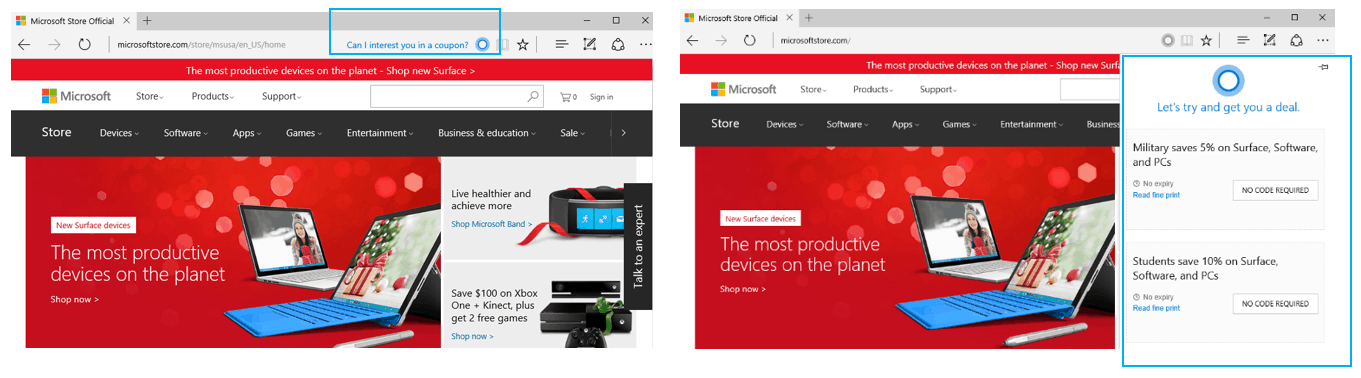Viewport: 1361px width, 378px height.
Task: Click the favorites star in the coupon-prompt window
Action: tap(523, 44)
